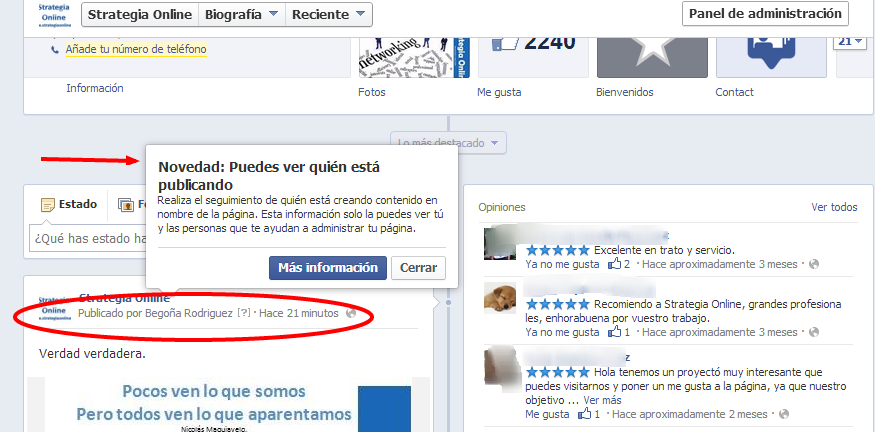Click thumbs-up count 1 on Recomiendo review
This screenshot has height=432, width=875.
click(619, 332)
